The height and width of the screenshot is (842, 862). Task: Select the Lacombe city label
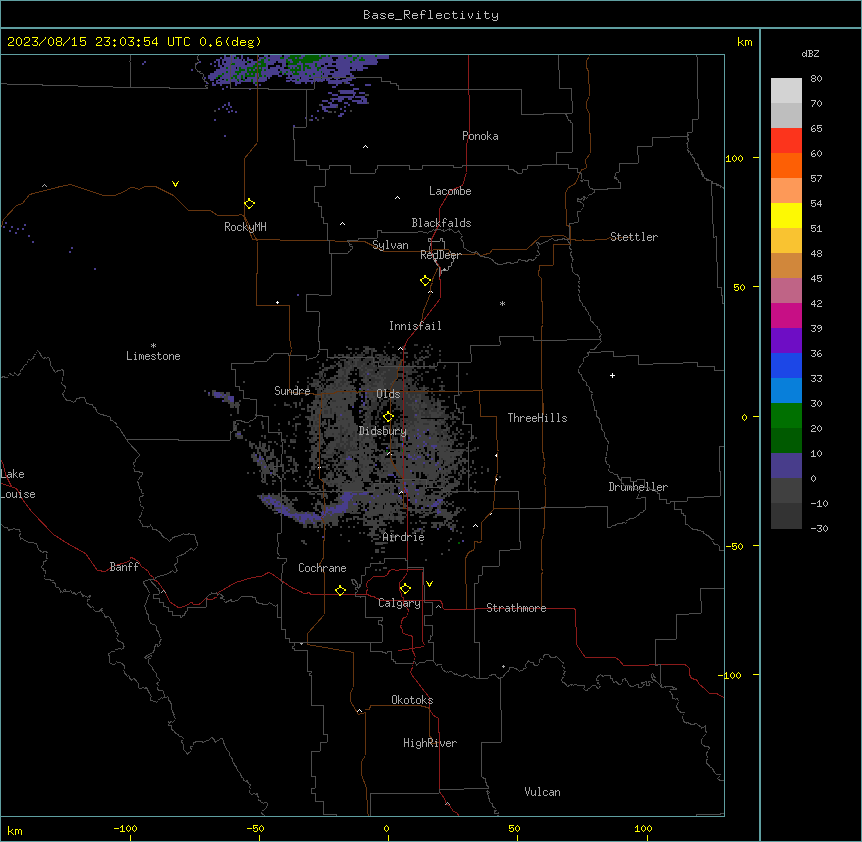(x=450, y=191)
